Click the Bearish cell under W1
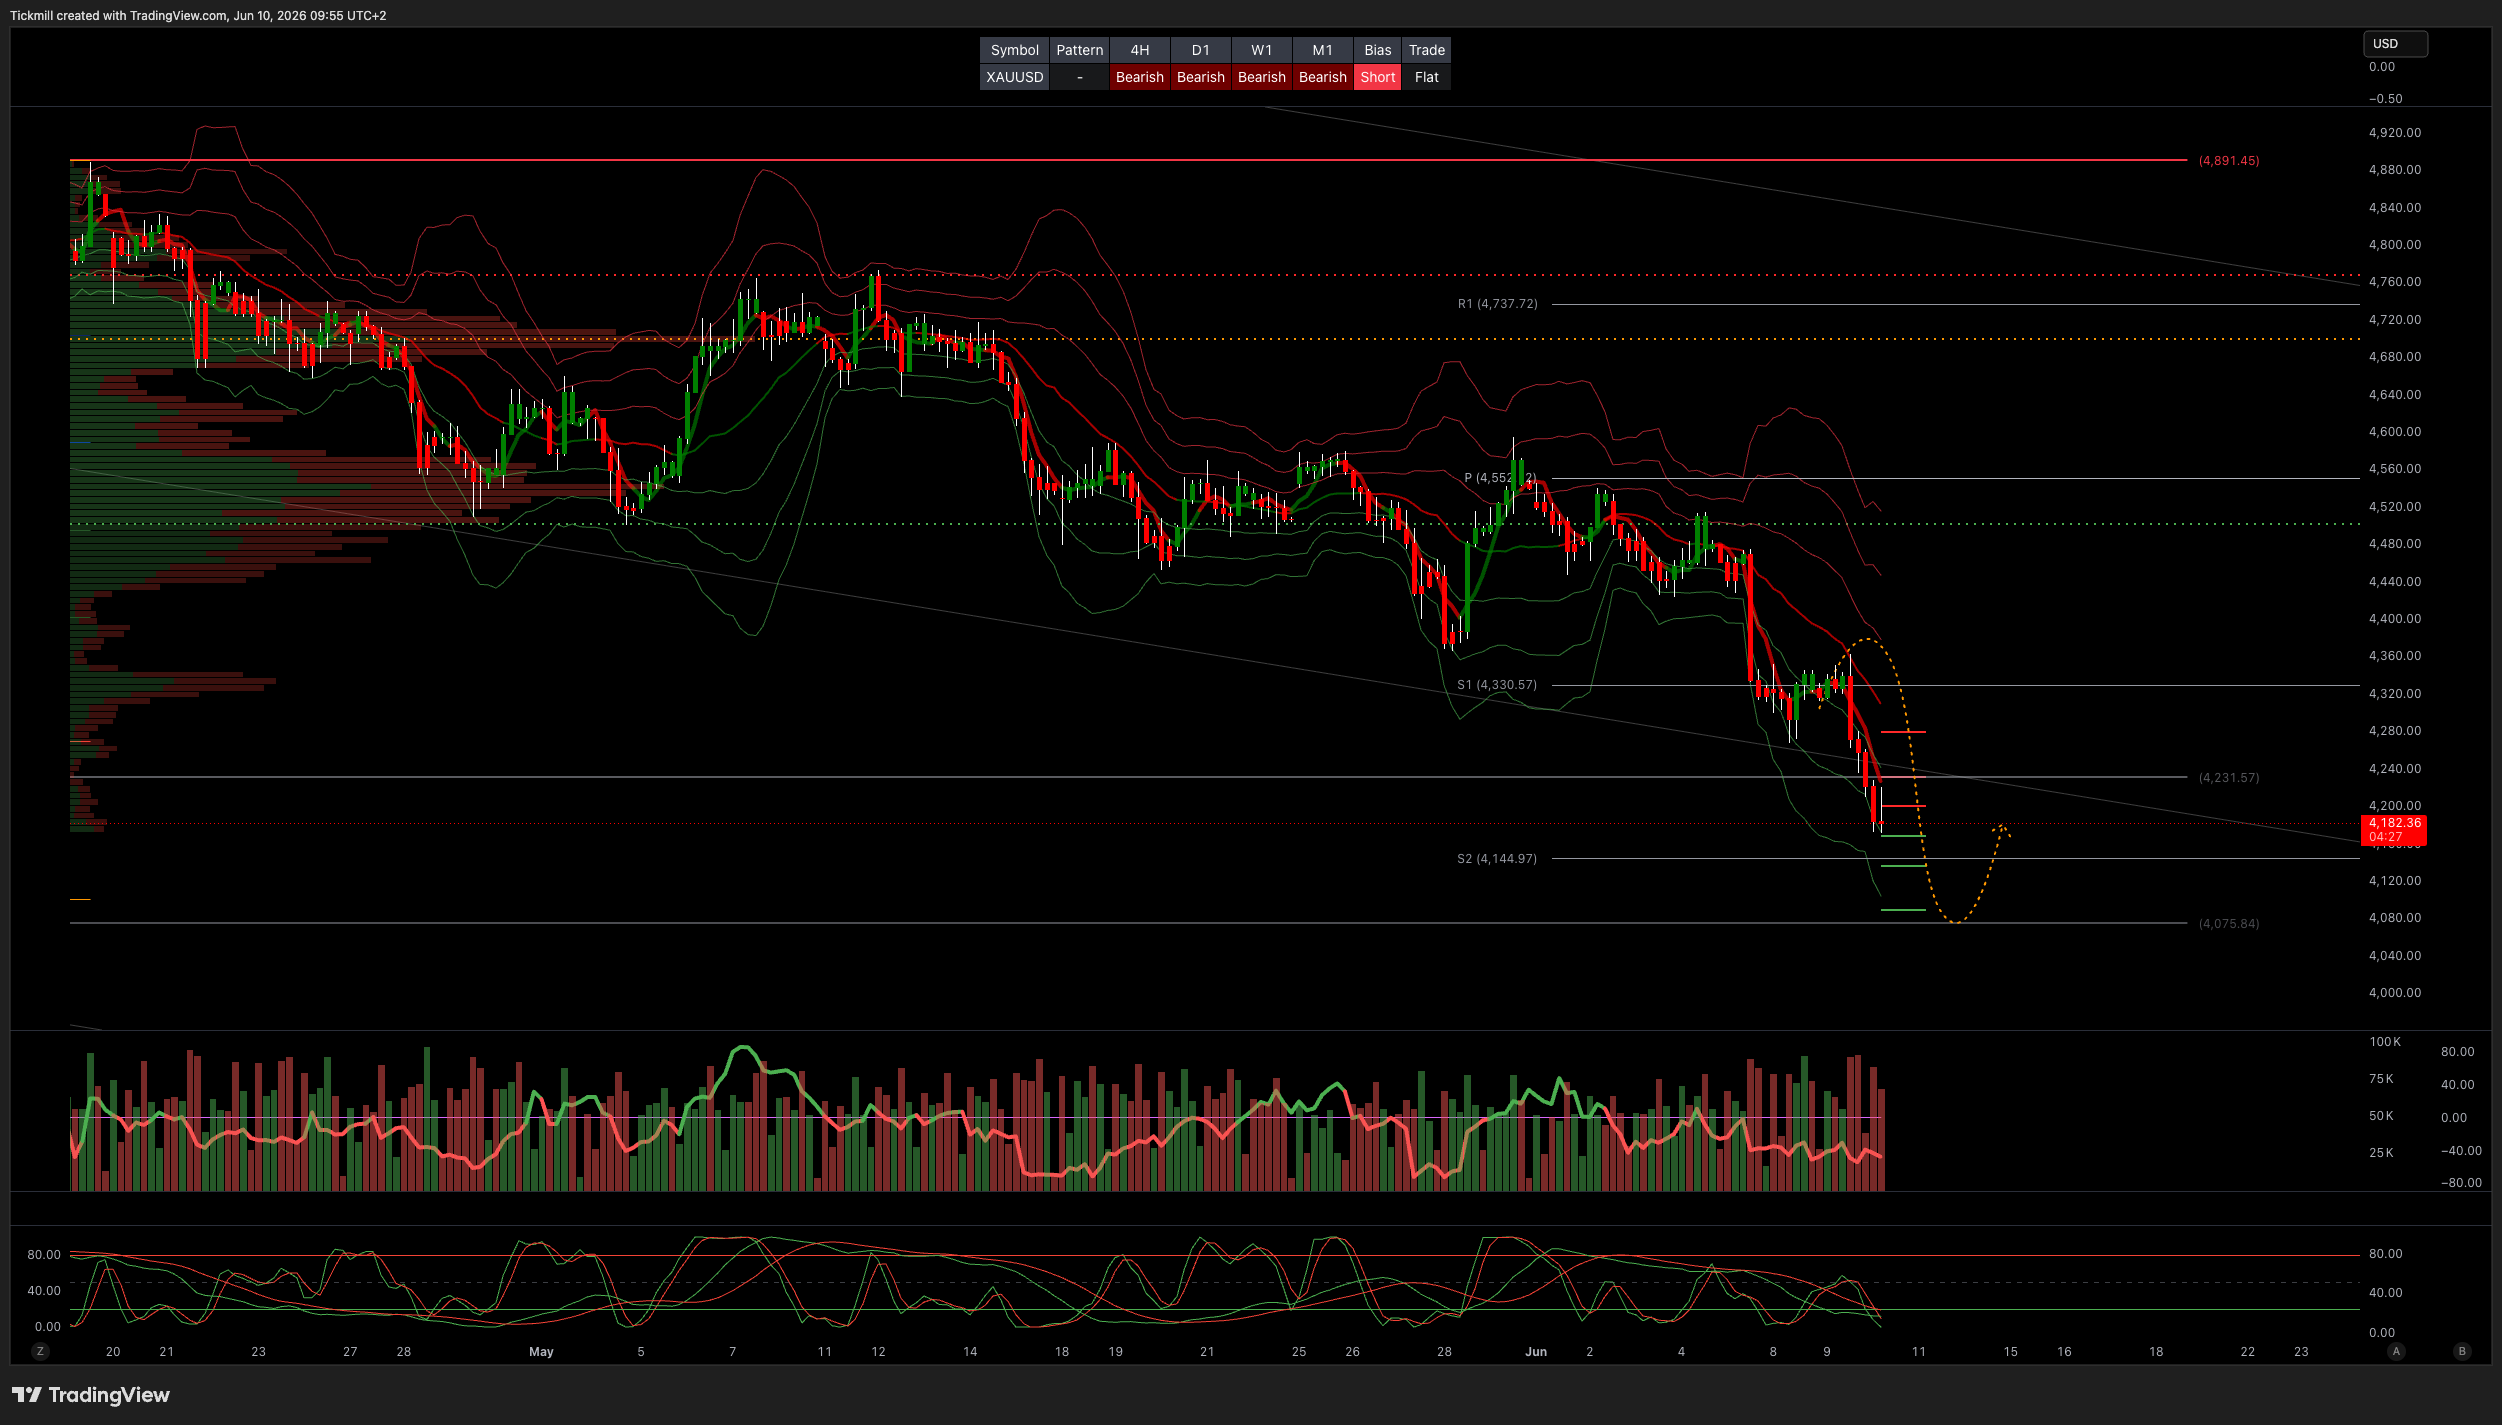 (1261, 77)
